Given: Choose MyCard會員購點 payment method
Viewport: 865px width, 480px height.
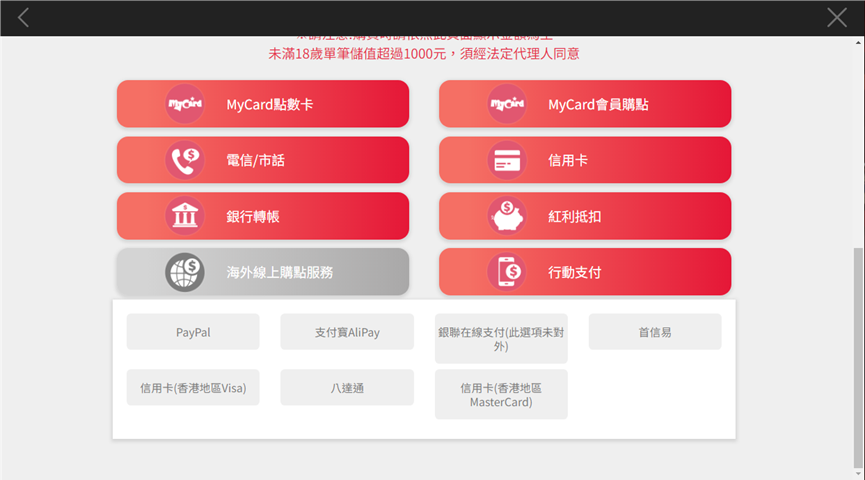Looking at the screenshot, I should pyautogui.click(x=585, y=104).
